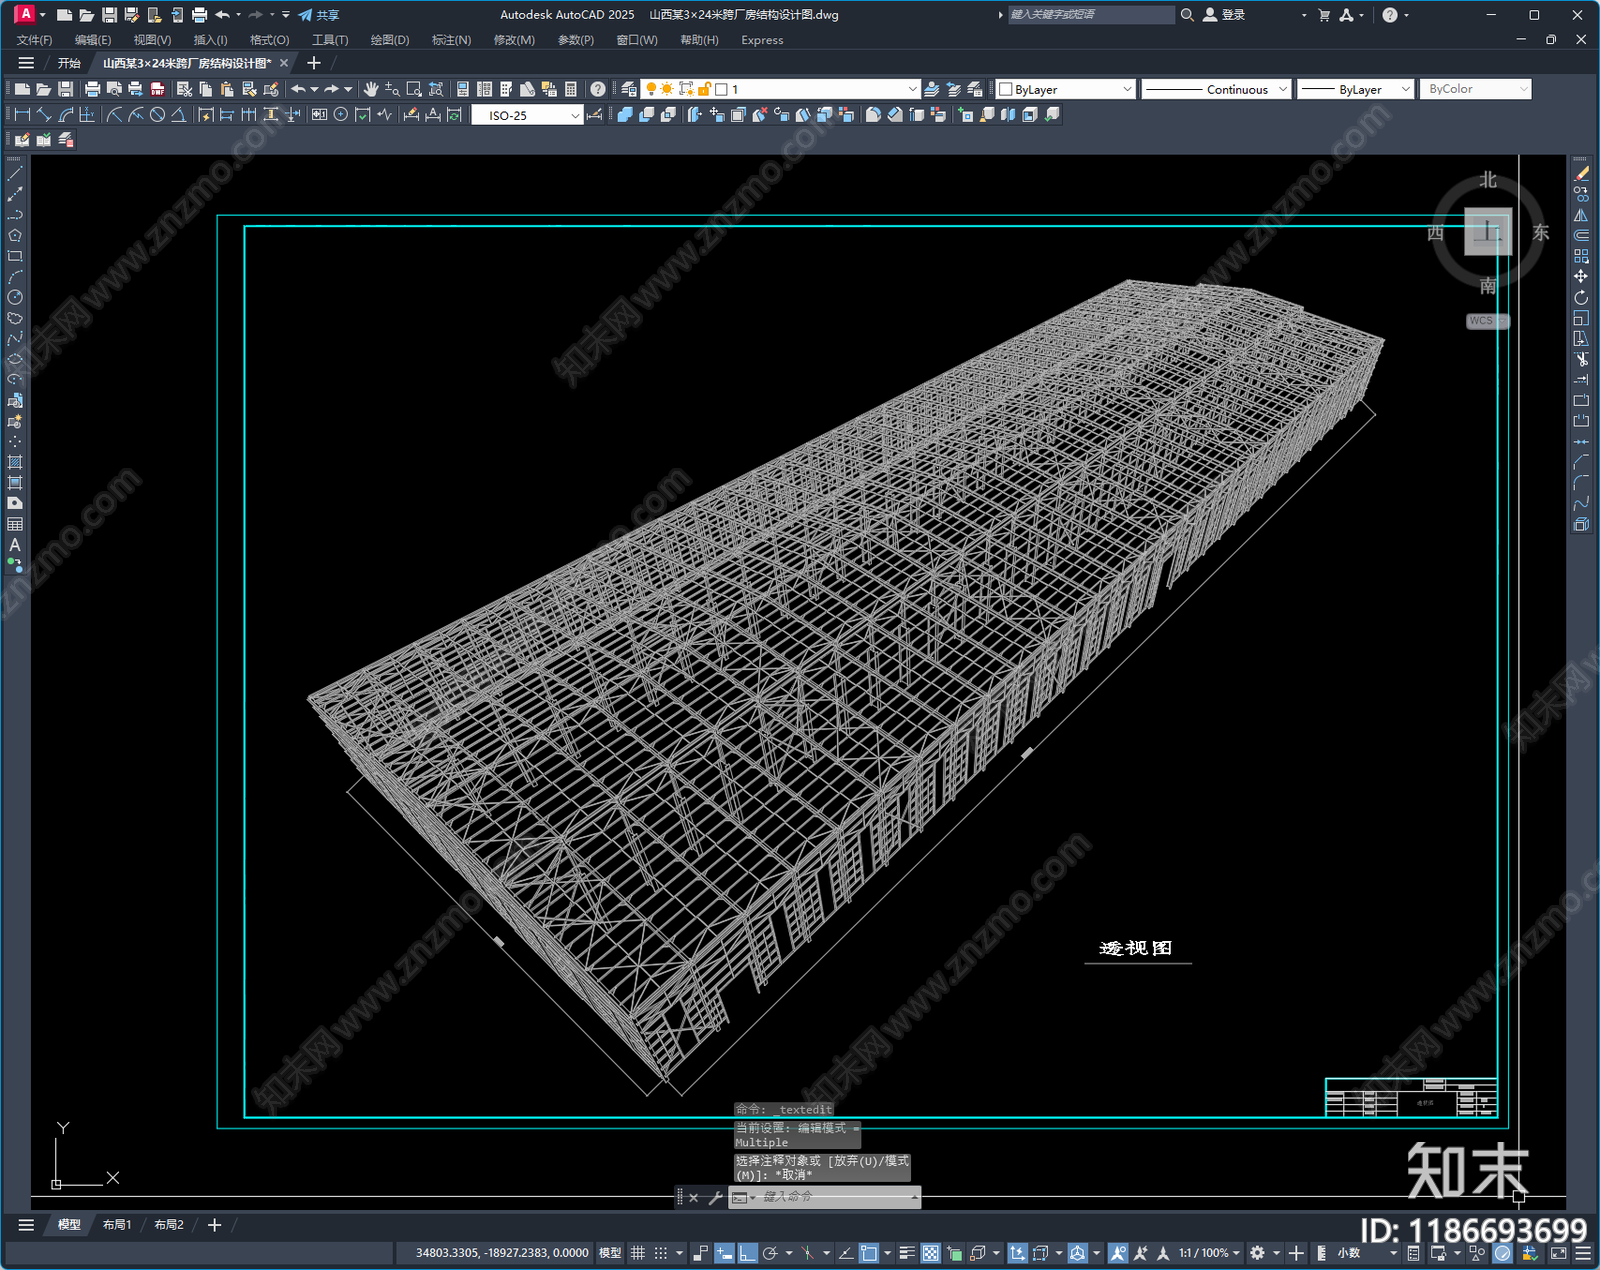The image size is (1600, 1270).
Task: Click the Help question mark icon
Action: 598,89
